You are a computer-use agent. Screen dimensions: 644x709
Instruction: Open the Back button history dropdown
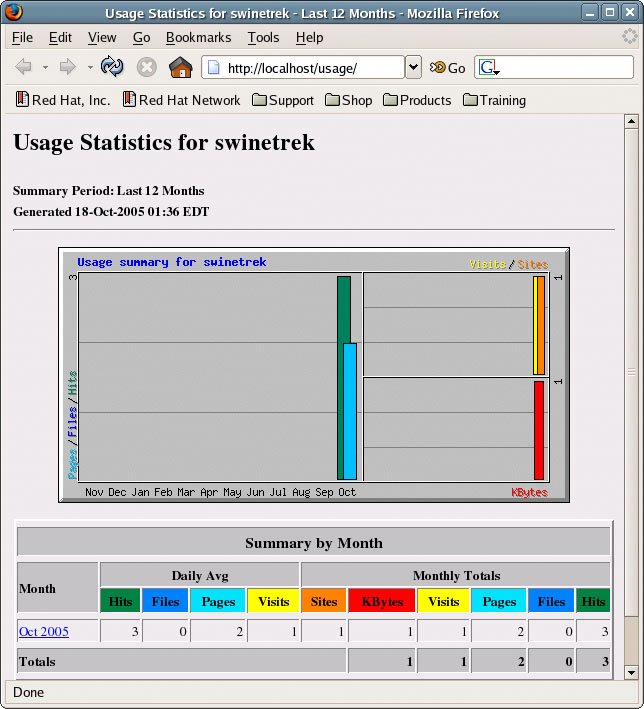click(x=45, y=68)
